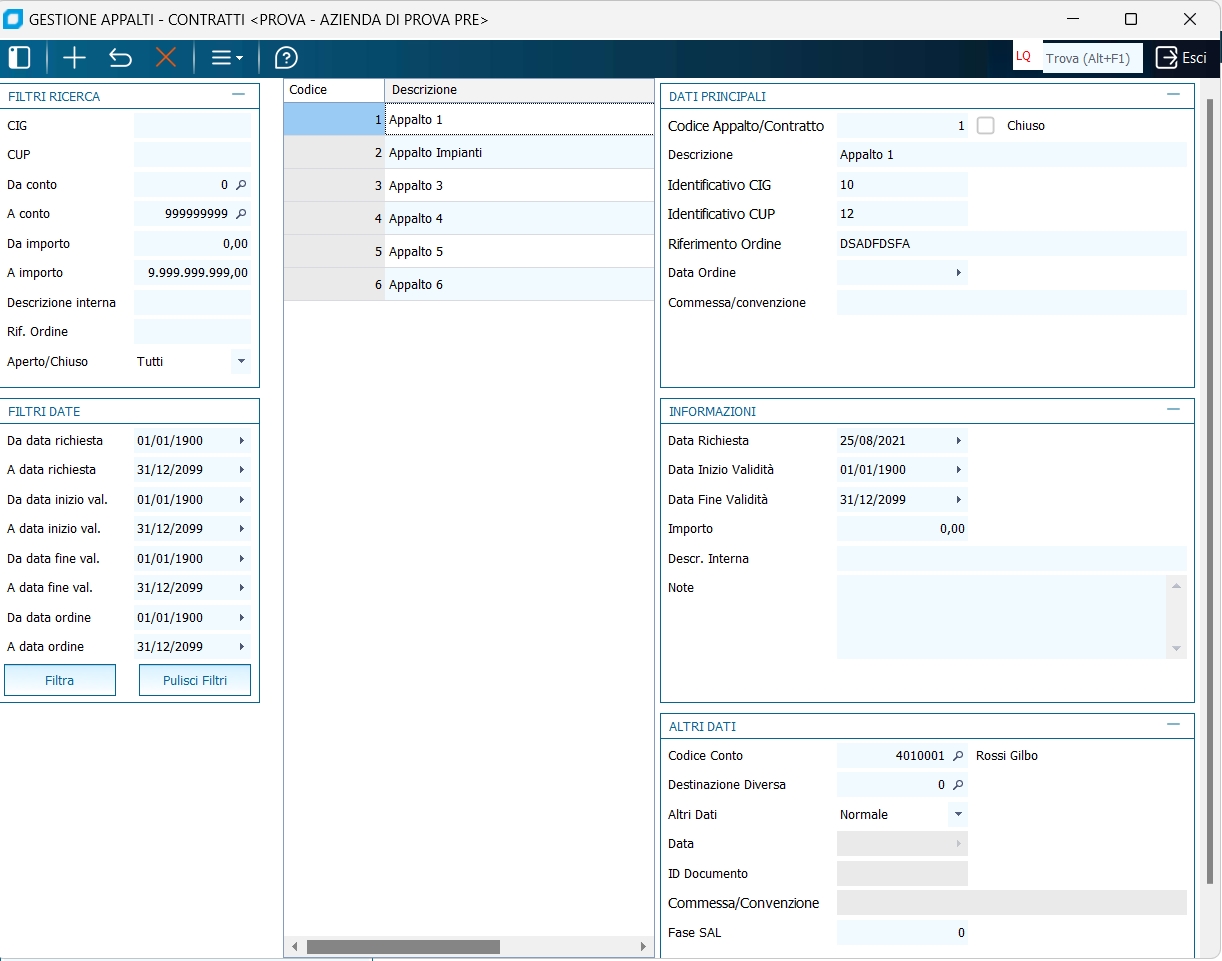
Task: Open lookup for Destinazione Diversa
Action: click(957, 785)
